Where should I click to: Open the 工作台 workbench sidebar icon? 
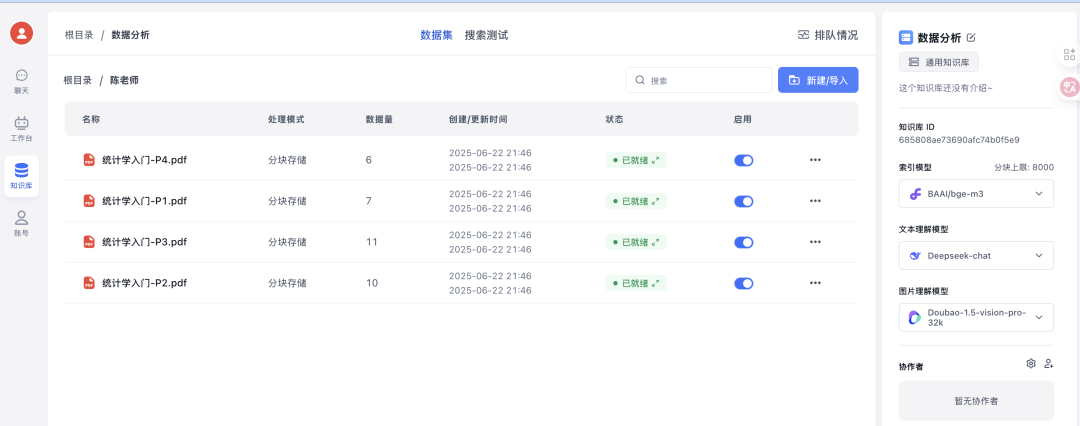(x=21, y=128)
